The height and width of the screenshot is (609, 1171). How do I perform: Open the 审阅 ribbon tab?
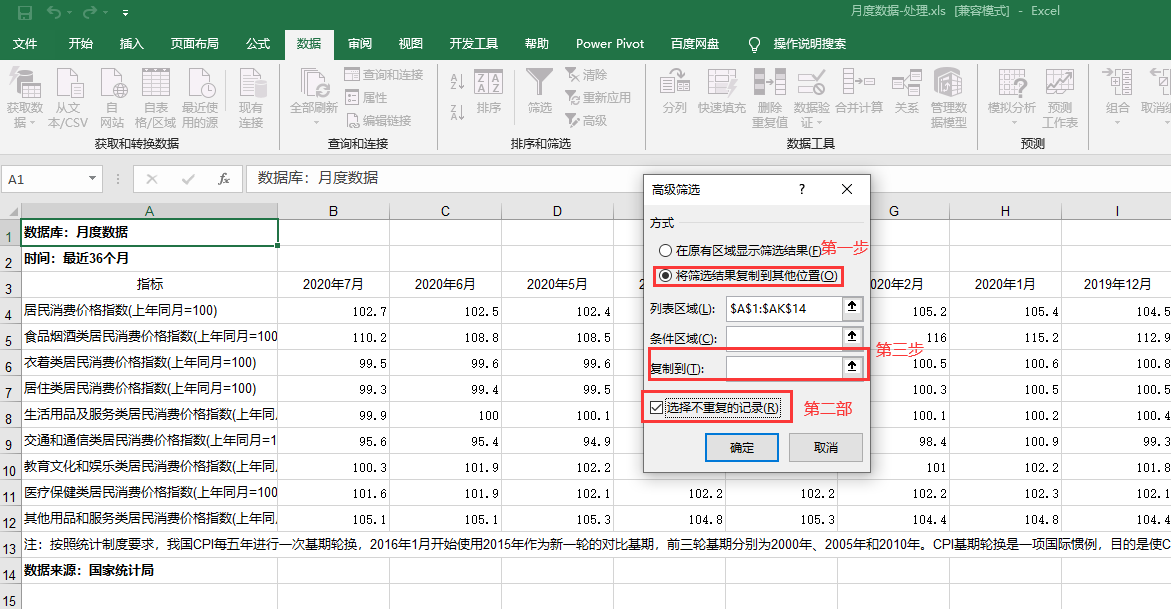click(x=359, y=43)
